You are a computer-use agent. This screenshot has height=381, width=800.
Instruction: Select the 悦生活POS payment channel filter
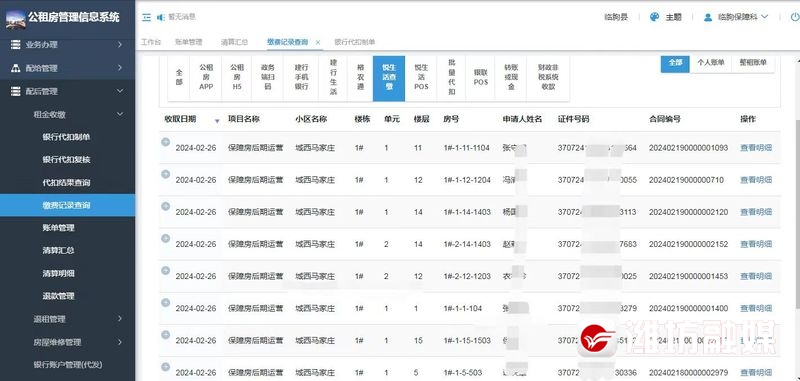pos(421,78)
